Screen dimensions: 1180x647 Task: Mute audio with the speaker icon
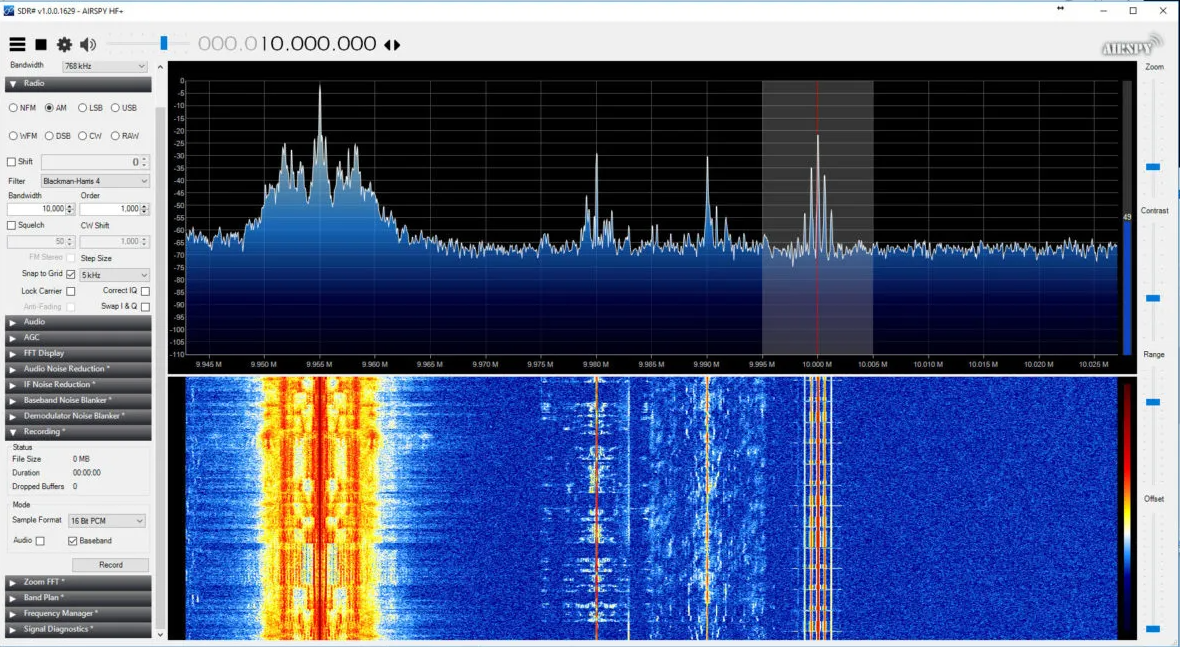coord(88,44)
